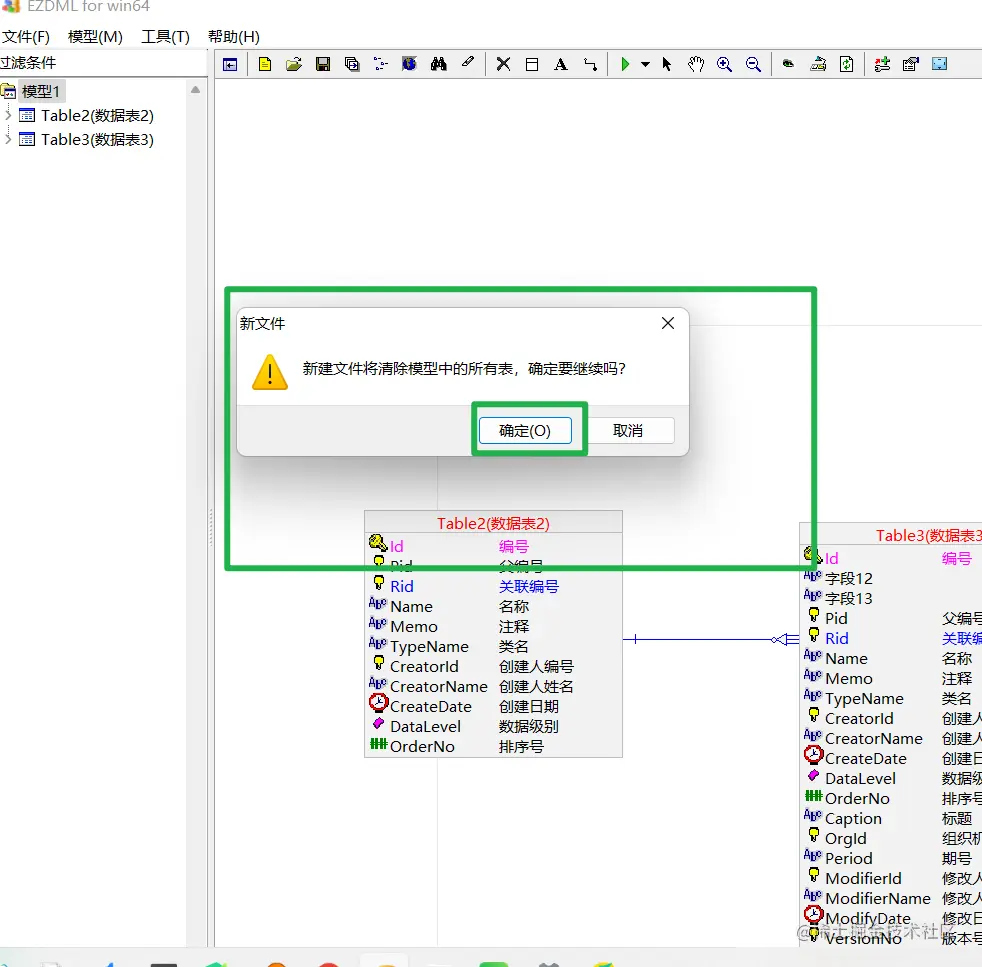Select Table3(数据表3) in the model tree
This screenshot has width=982, height=967.
click(x=97, y=140)
